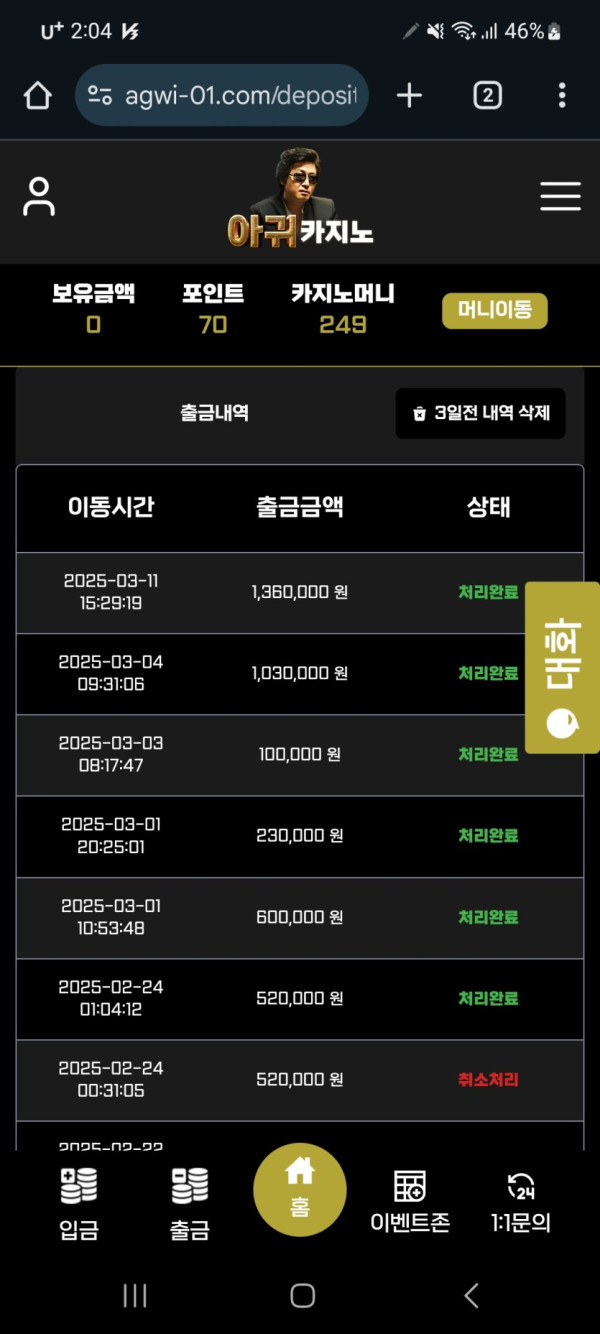Open 1:1문의 in bottom navigation

pos(520,1203)
